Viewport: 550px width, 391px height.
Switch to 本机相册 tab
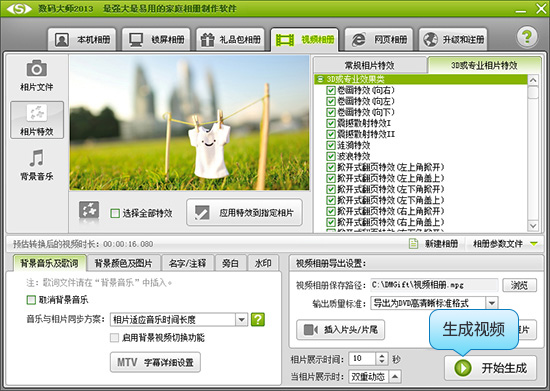click(x=82, y=39)
